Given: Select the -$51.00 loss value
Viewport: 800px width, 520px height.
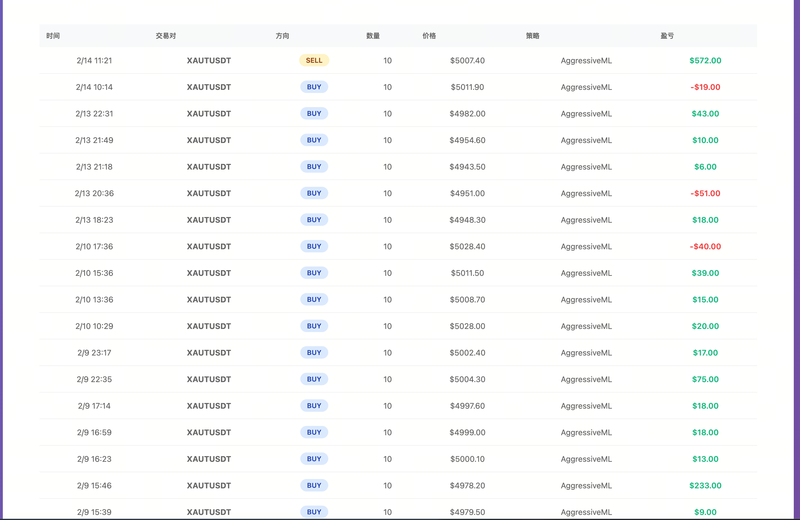Looking at the screenshot, I should coord(705,193).
